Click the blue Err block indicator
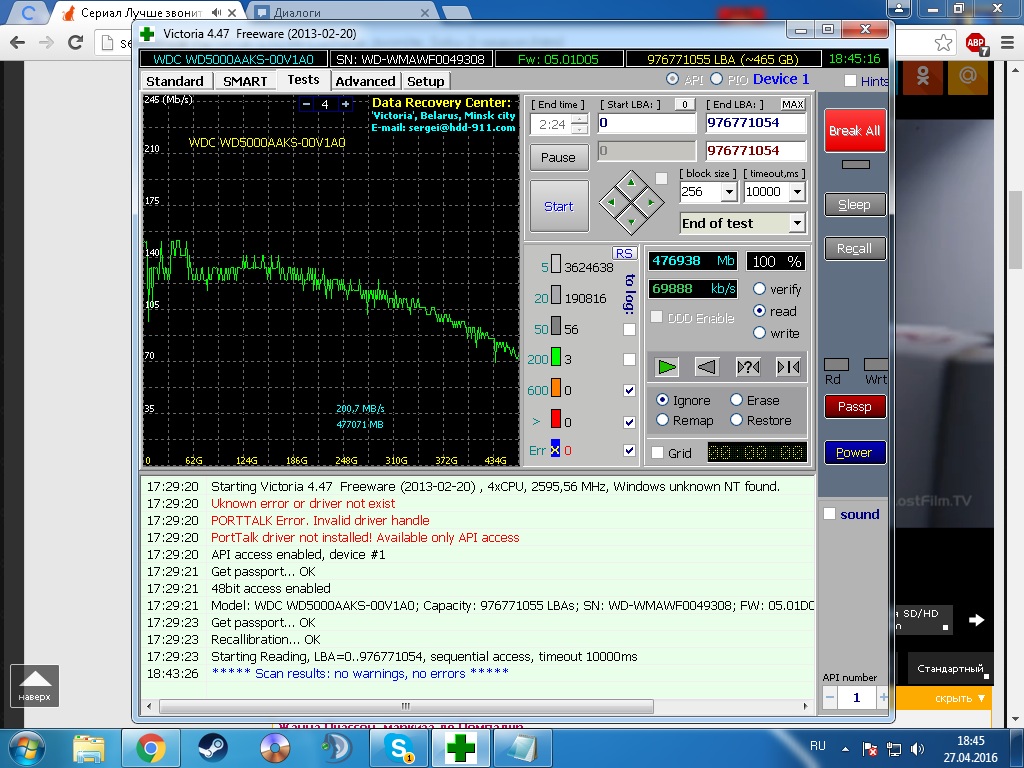1024x768 pixels. 555,449
